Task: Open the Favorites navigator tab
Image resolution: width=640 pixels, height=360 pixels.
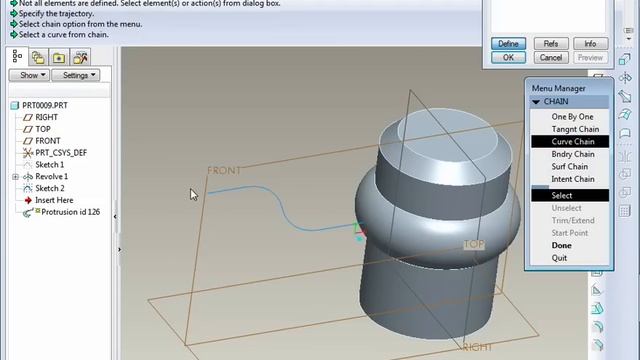Action: [x=80, y=58]
